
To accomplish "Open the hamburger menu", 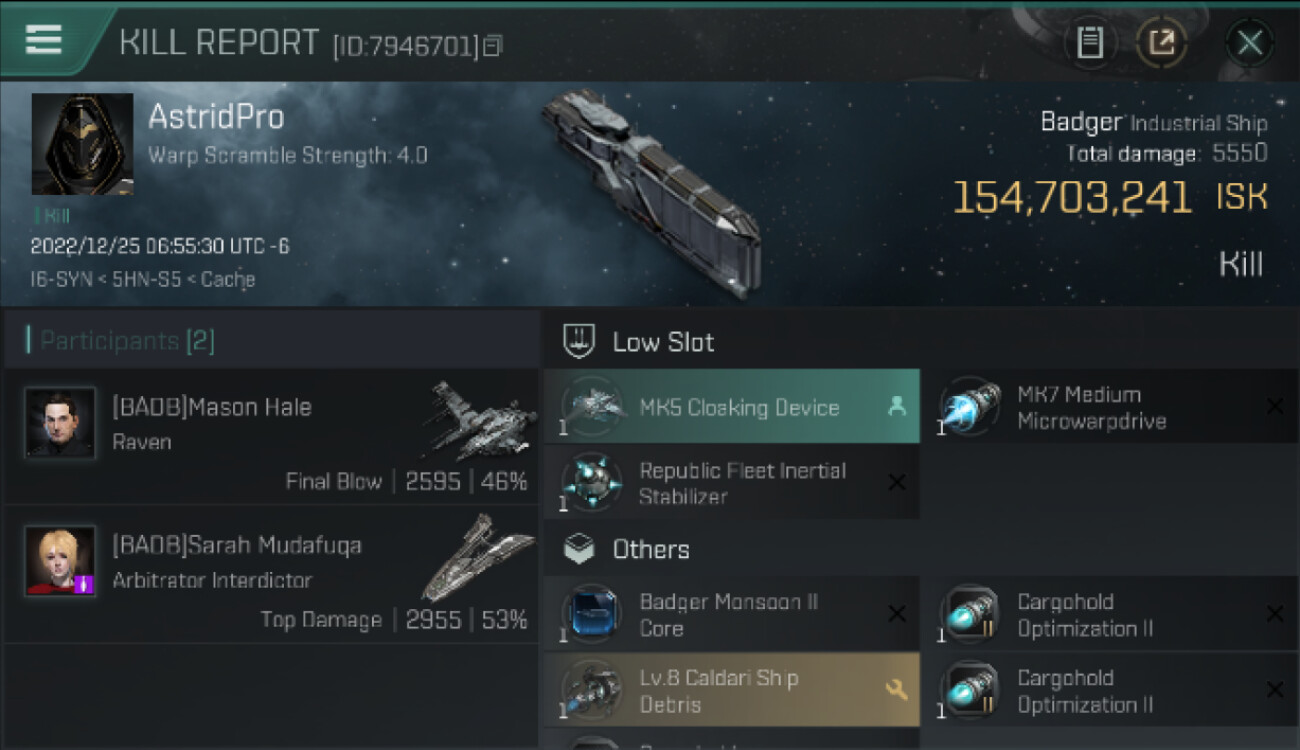I will (x=44, y=40).
